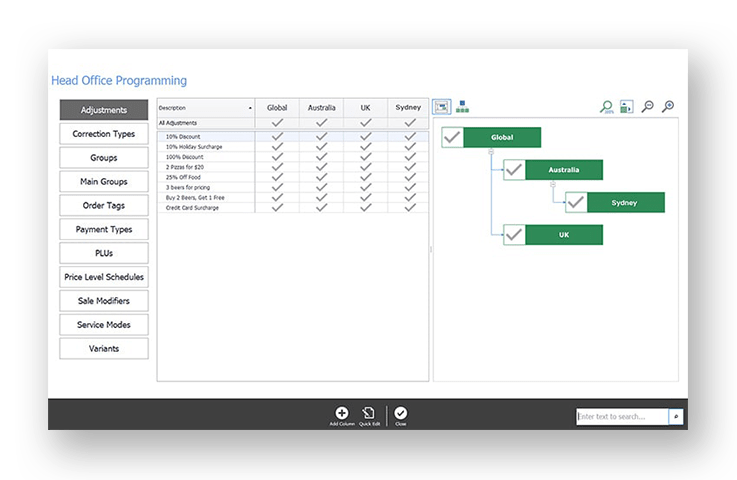Toggle 100% Discount check for UK
The width and height of the screenshot is (737, 480).
(366, 157)
